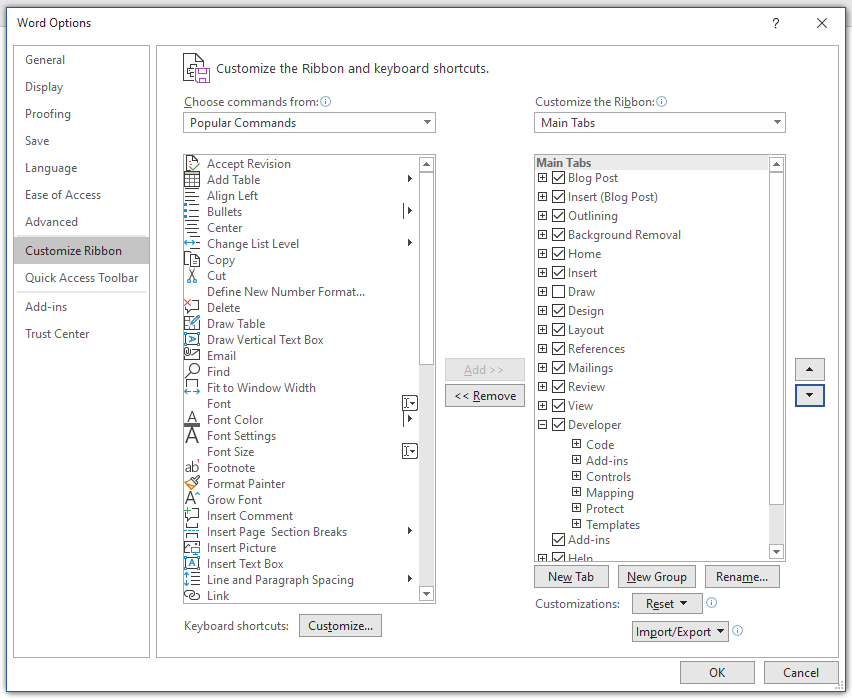Screen dimensions: 852x698
Task: Click the Fit to Window Width icon
Action: pyautogui.click(x=192, y=387)
